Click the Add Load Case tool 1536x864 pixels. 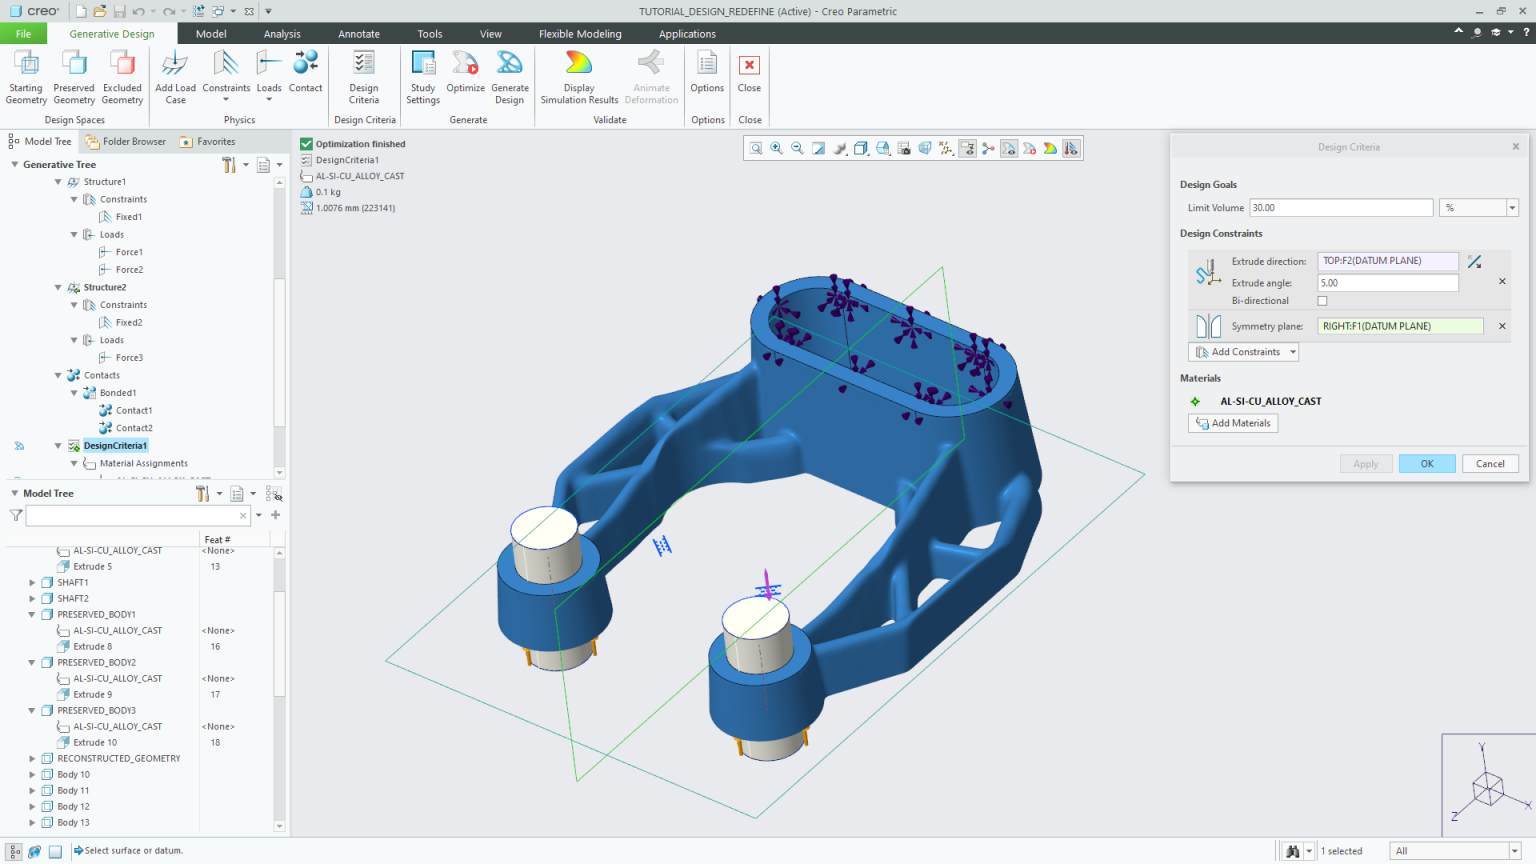pyautogui.click(x=175, y=75)
